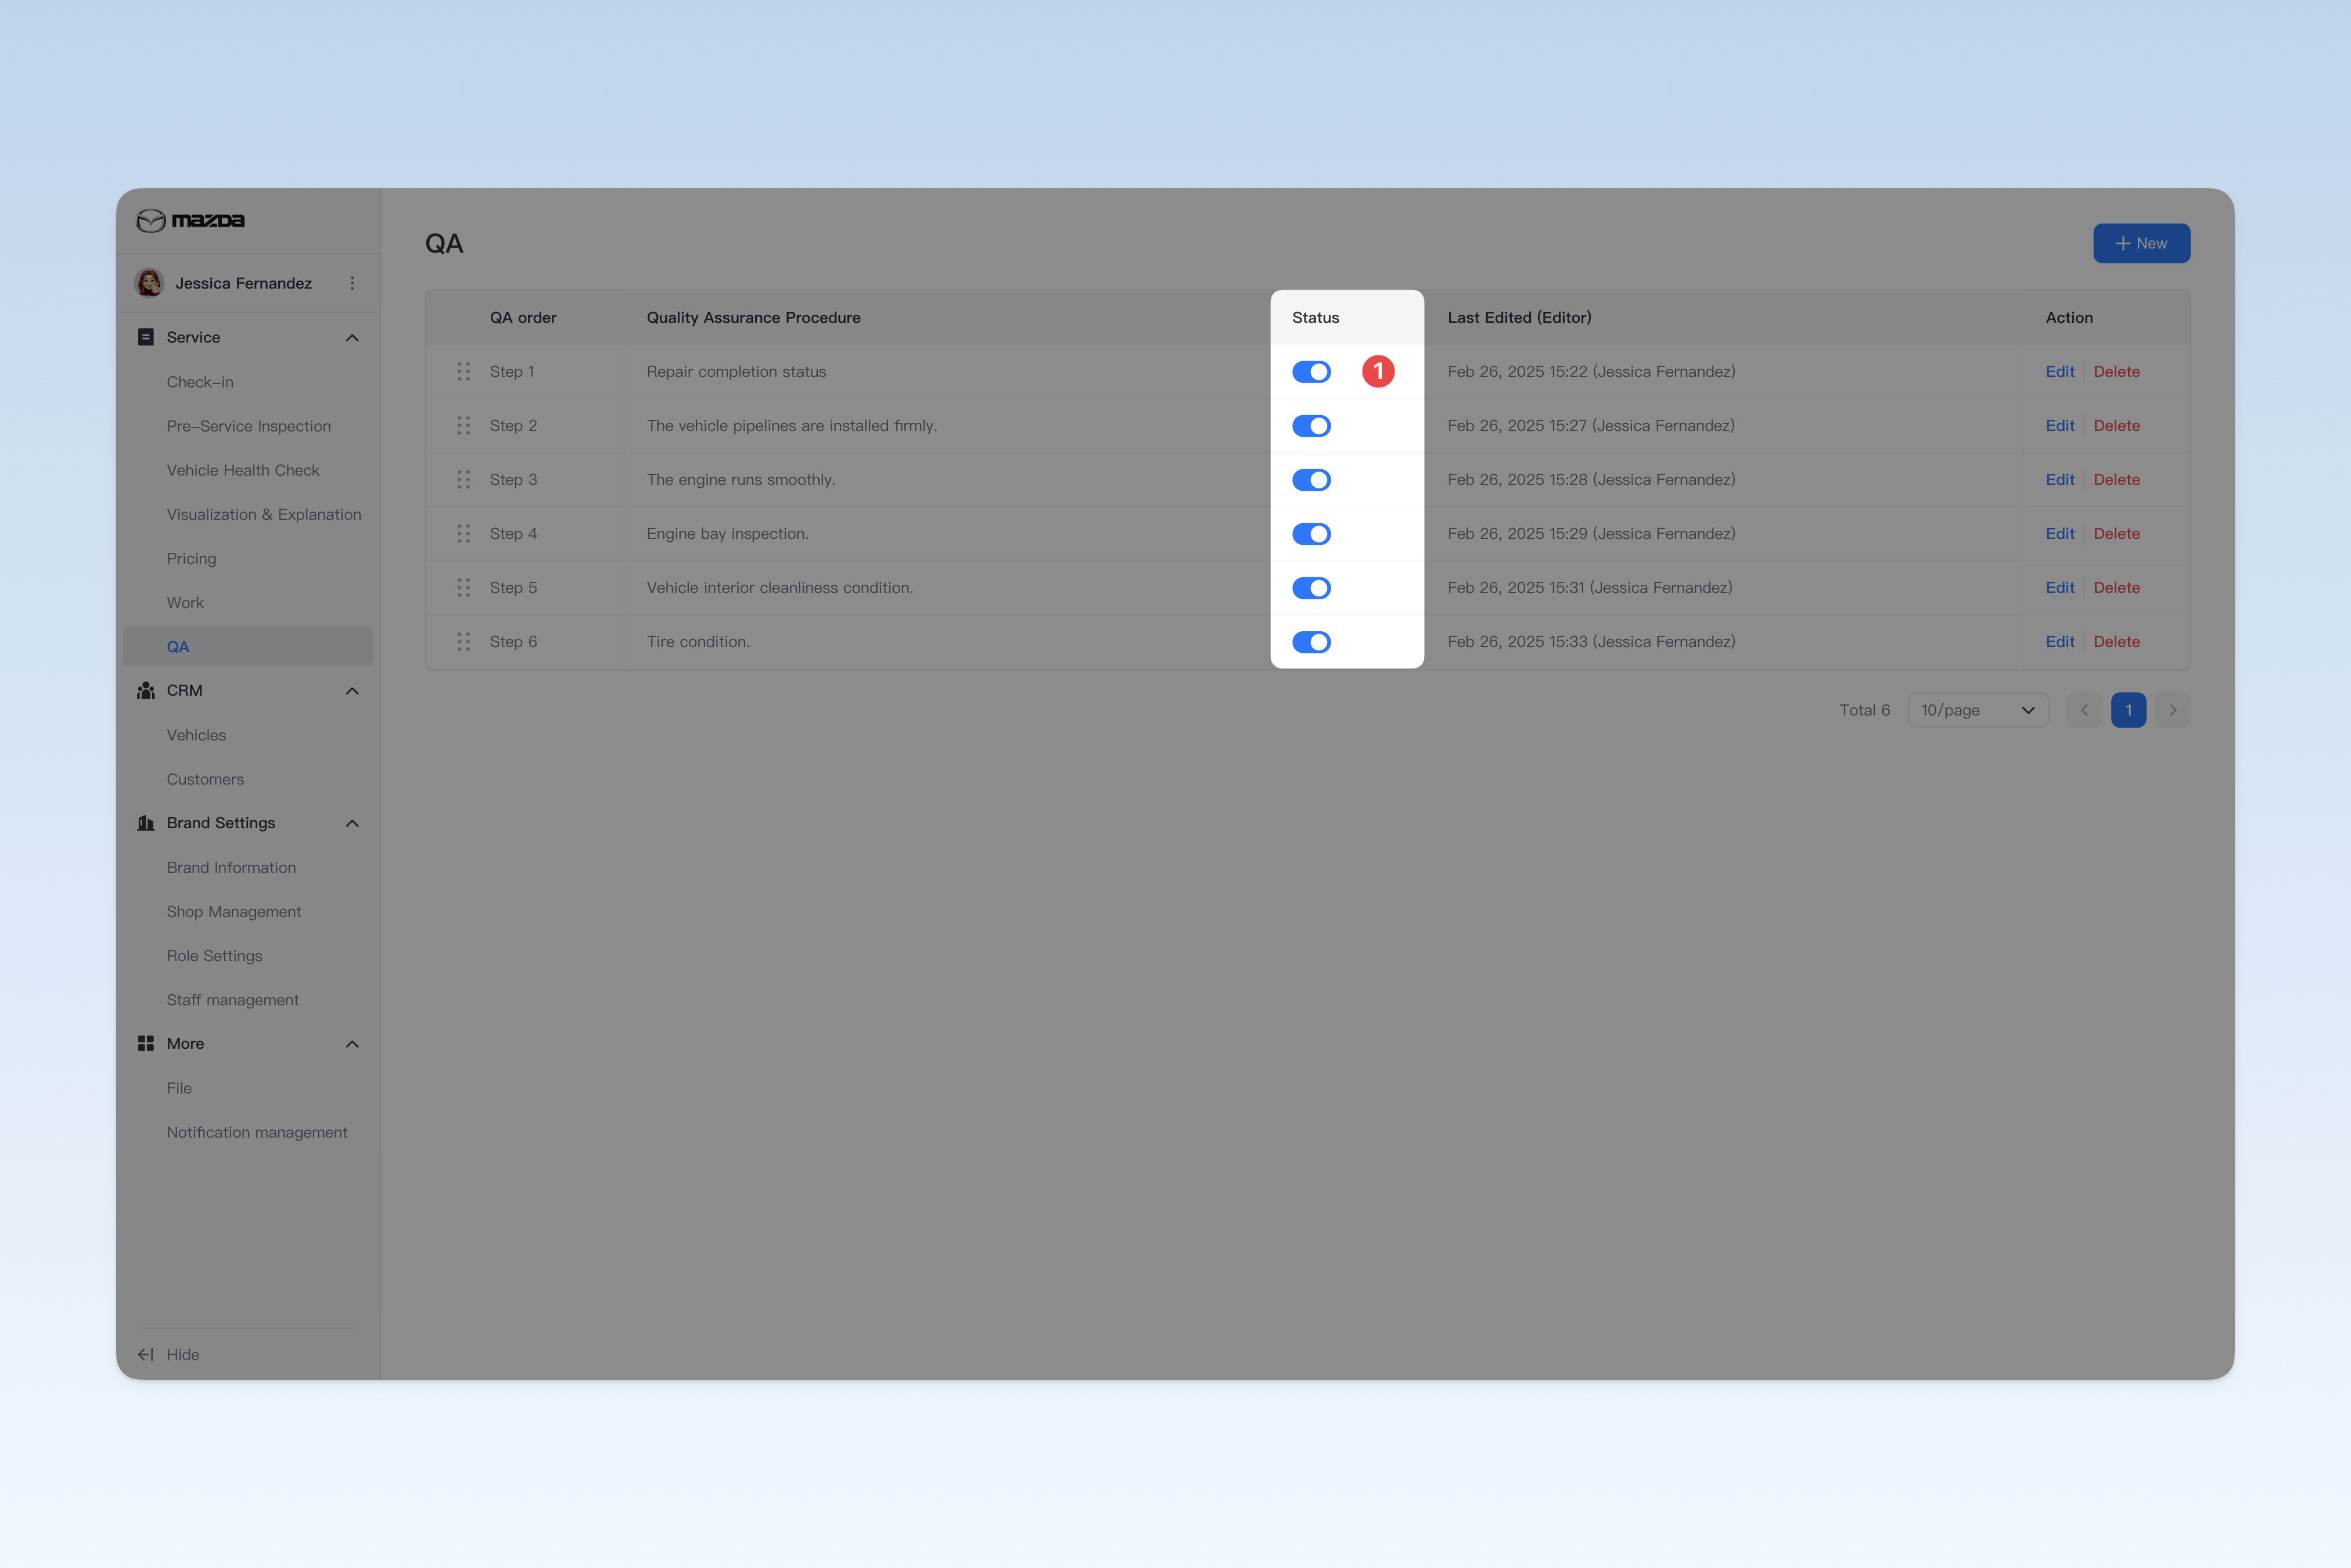Click the Status column header
The width and height of the screenshot is (2351, 1568).
coord(1315,317)
